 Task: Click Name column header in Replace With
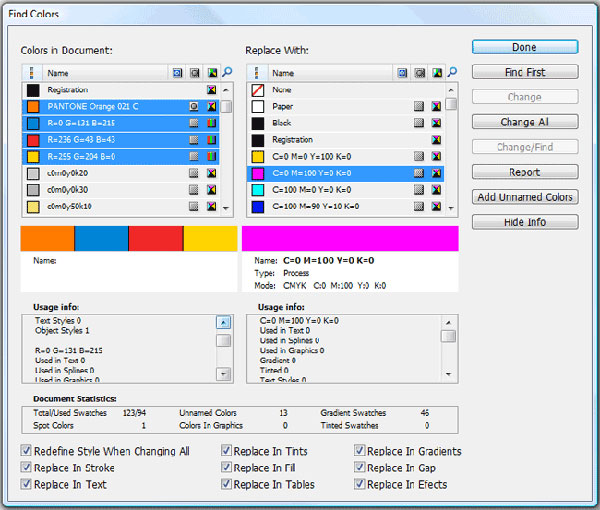330,73
